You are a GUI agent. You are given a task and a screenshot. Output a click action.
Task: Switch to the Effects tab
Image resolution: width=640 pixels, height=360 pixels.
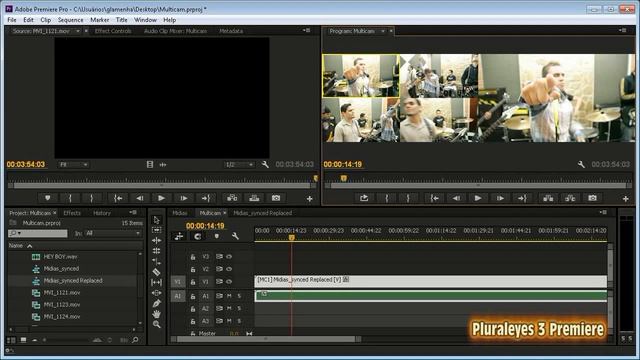[72, 213]
